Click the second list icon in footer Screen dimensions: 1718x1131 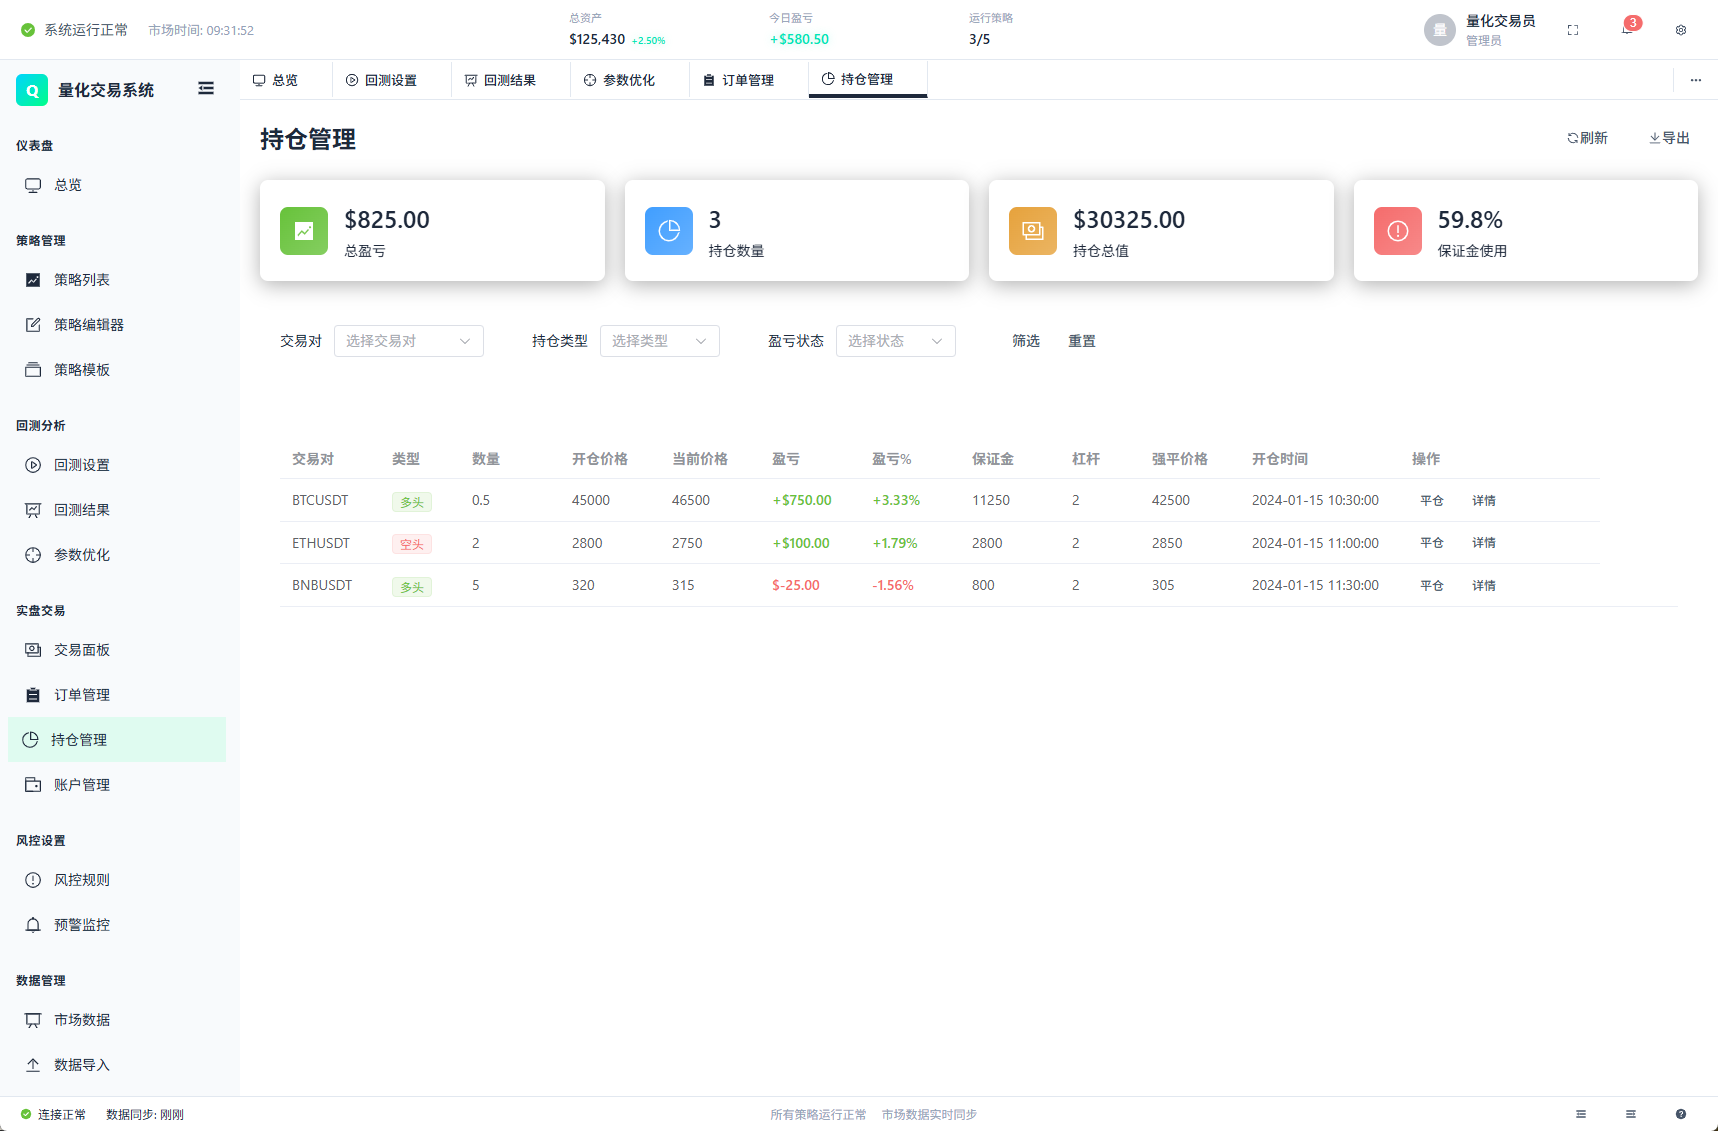click(x=1631, y=1114)
